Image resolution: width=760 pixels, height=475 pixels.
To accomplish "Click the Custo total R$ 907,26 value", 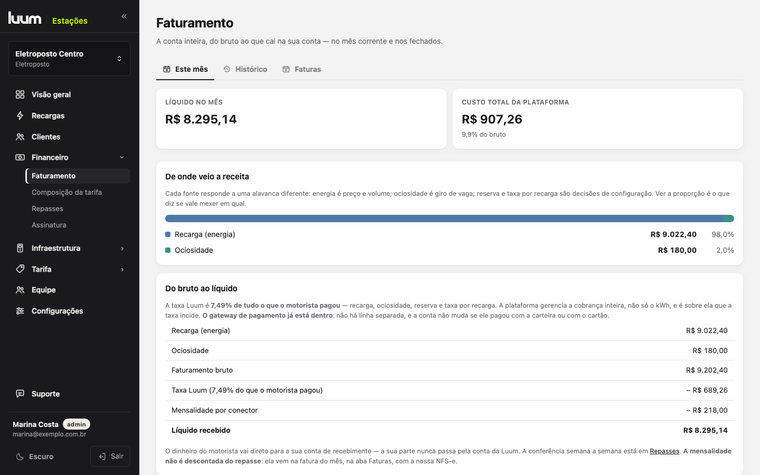I will click(x=492, y=119).
